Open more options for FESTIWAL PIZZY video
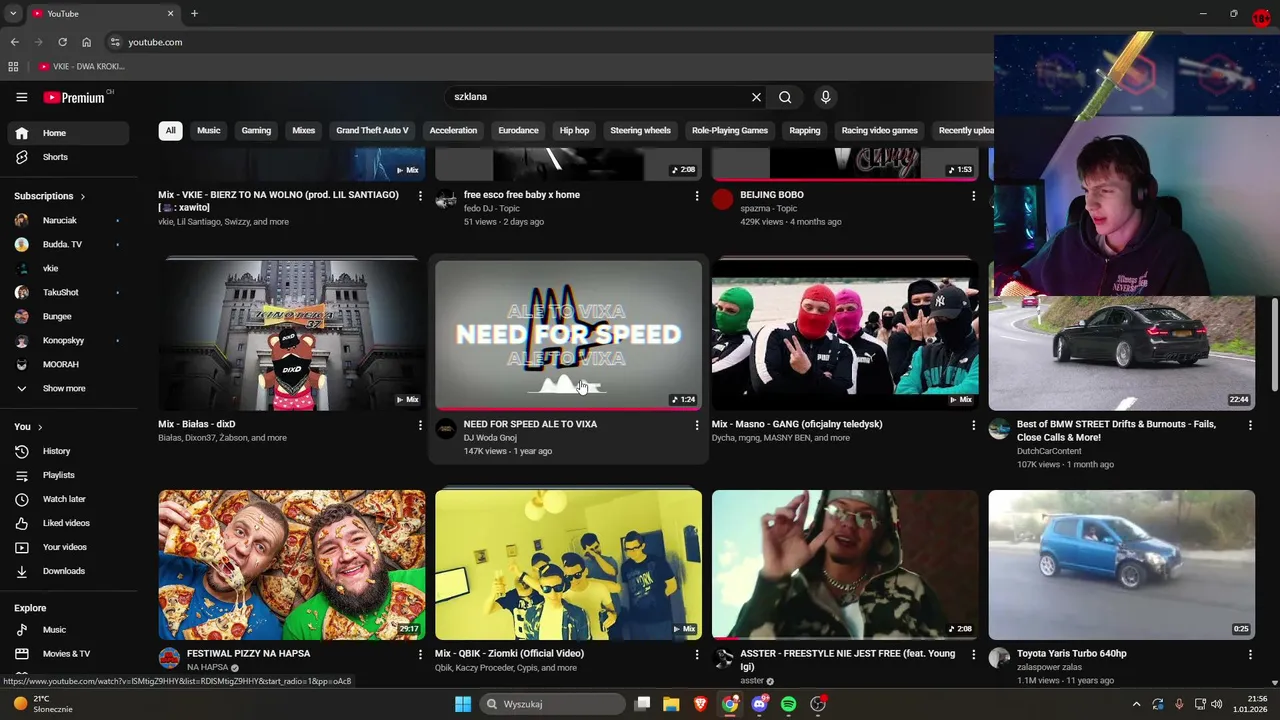The width and height of the screenshot is (1280, 720). point(420,654)
